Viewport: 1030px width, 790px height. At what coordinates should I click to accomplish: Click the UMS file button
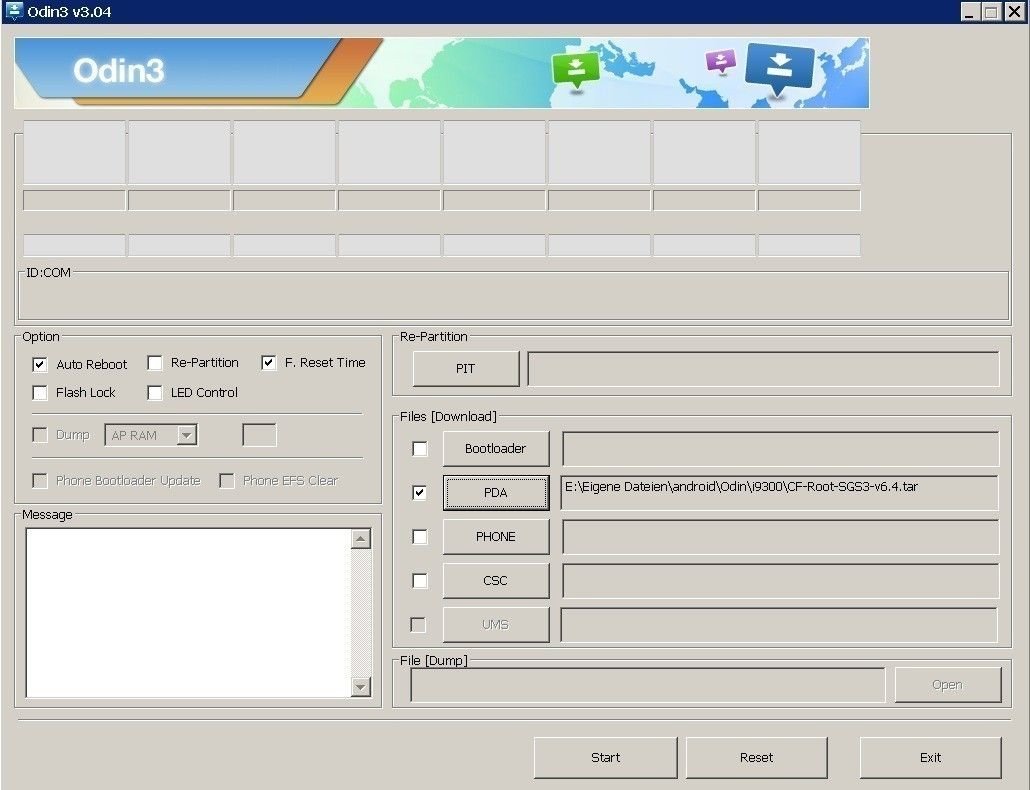496,625
